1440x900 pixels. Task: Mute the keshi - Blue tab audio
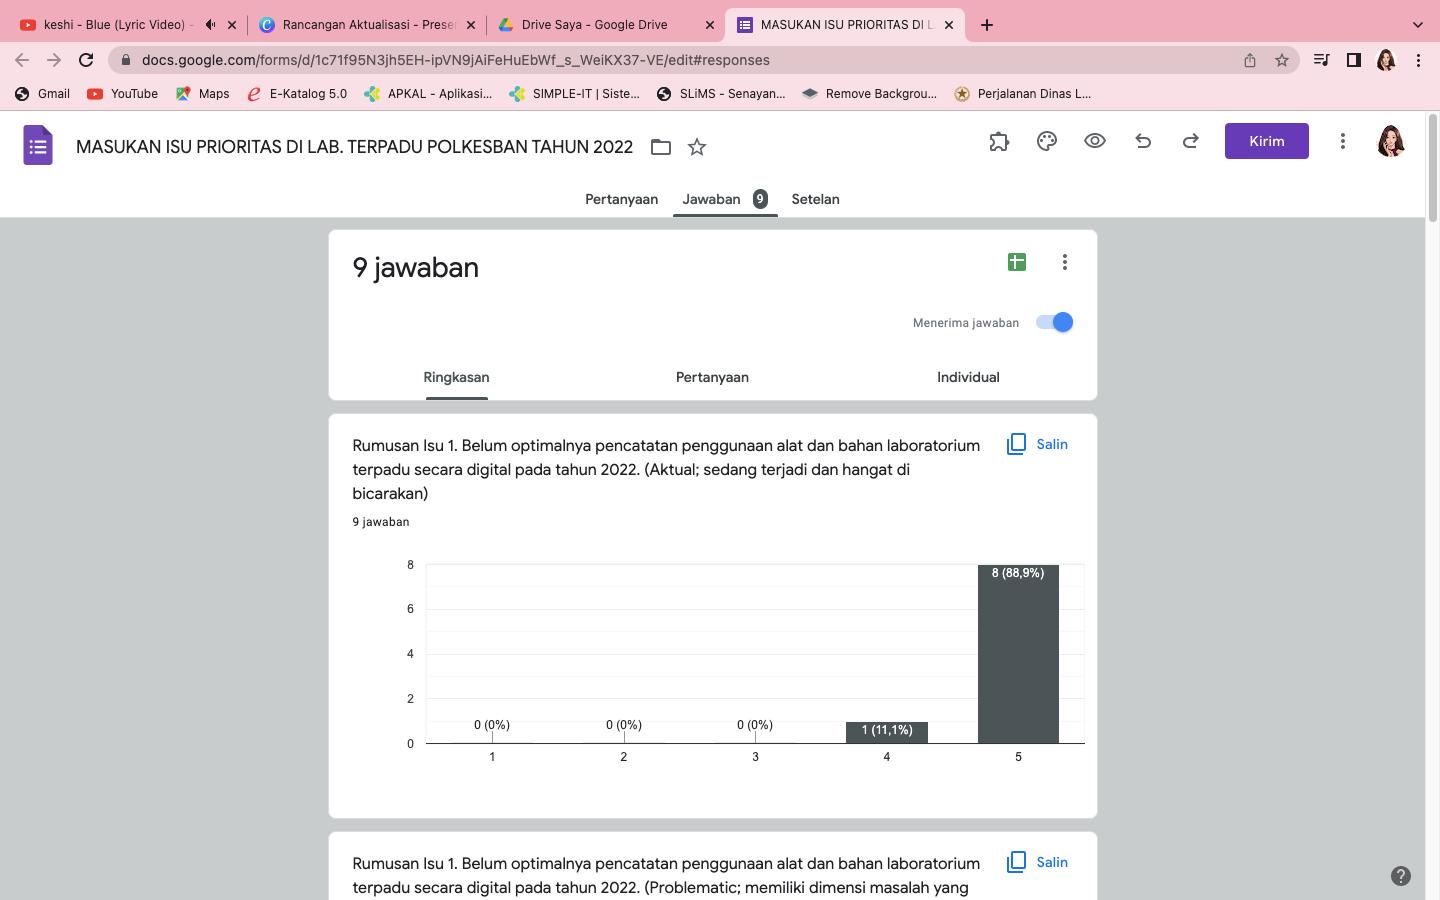pyautogui.click(x=211, y=24)
